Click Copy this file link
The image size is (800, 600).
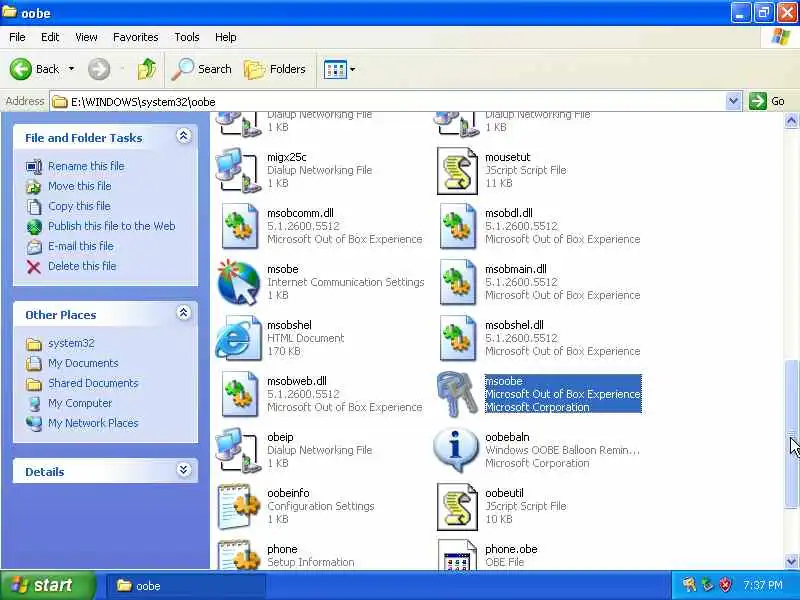(x=79, y=206)
